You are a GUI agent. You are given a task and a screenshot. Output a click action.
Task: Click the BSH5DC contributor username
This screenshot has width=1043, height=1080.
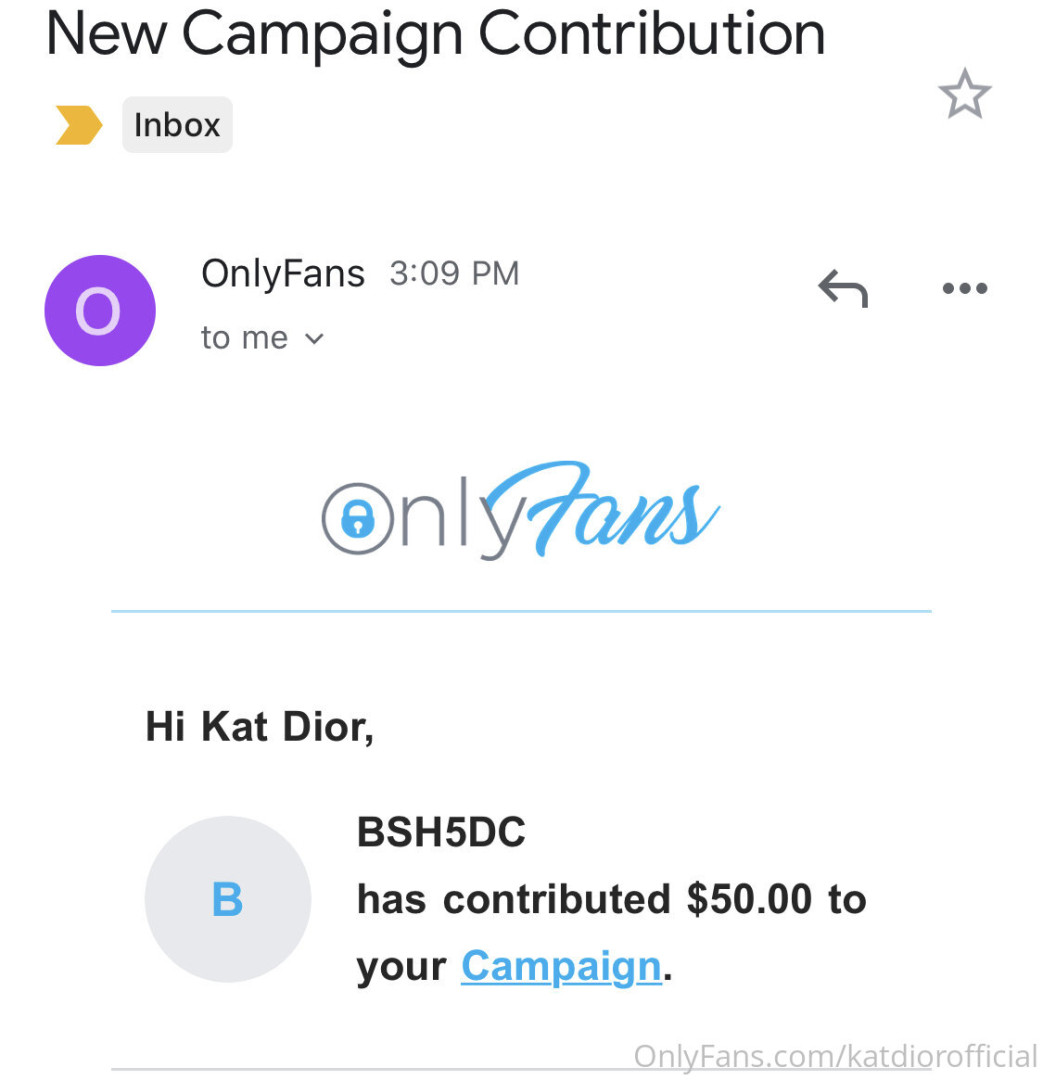[441, 833]
